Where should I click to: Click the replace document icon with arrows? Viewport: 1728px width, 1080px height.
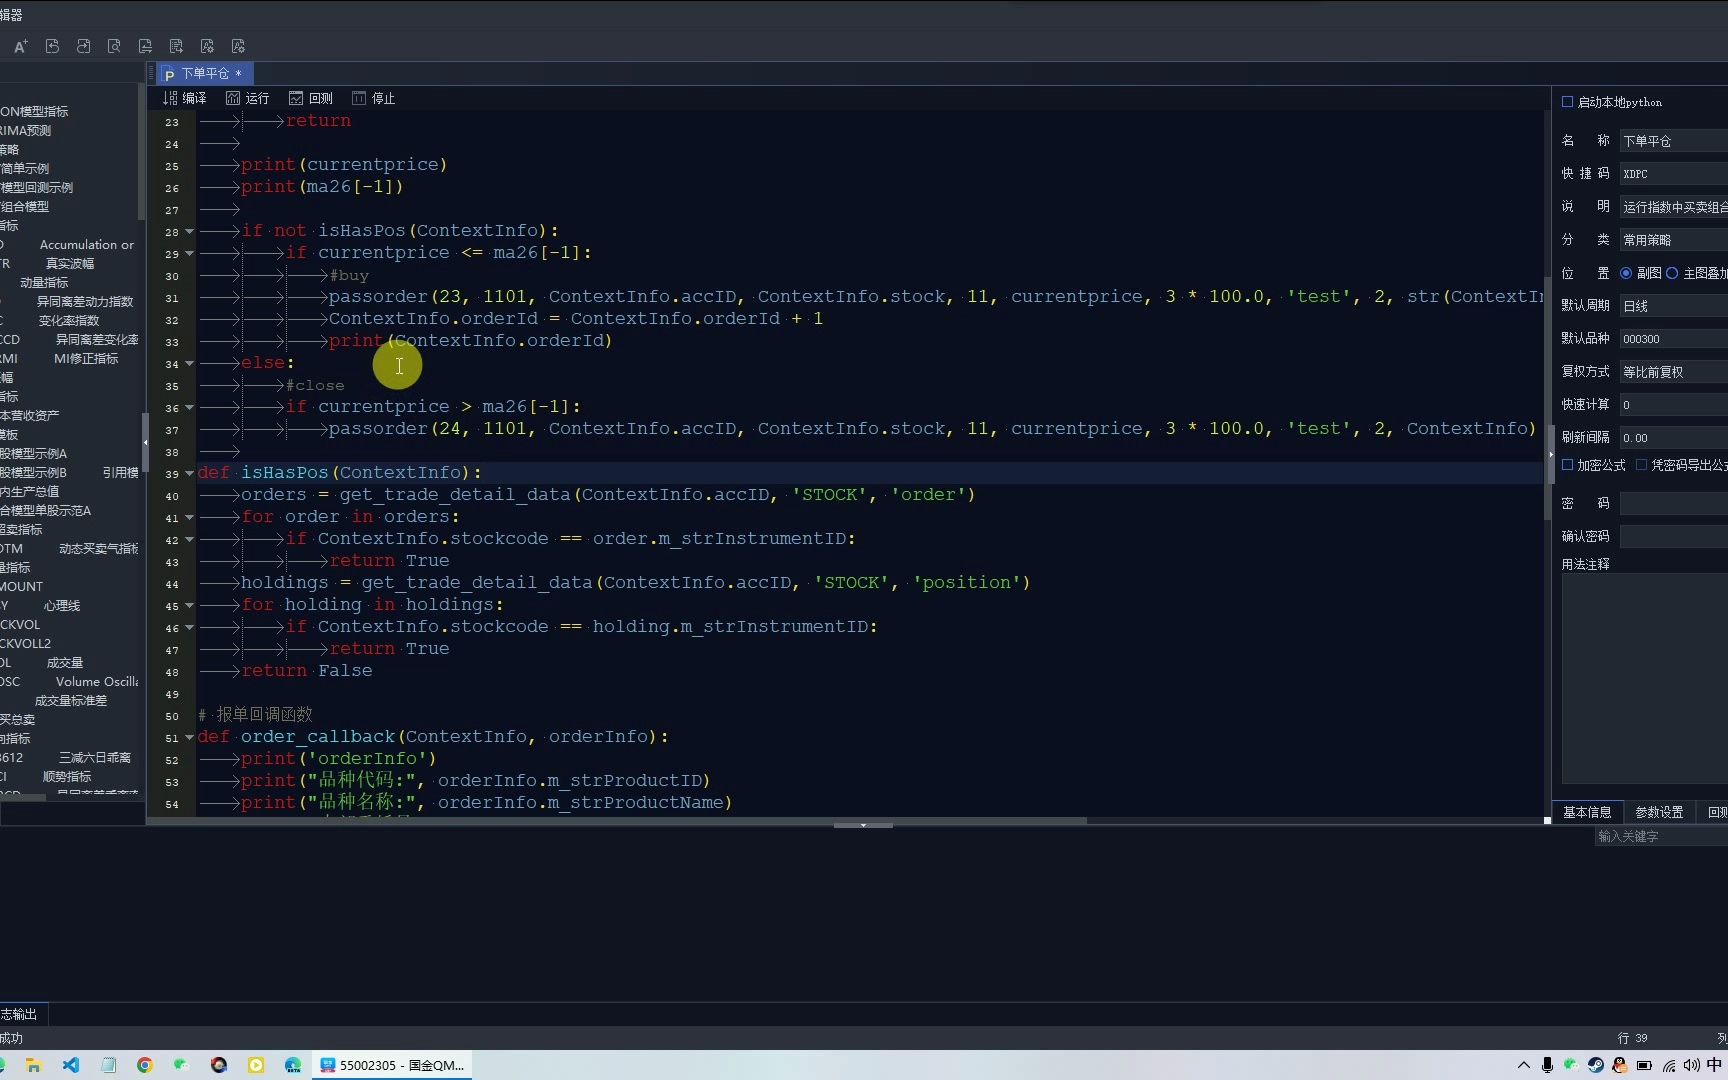point(146,46)
